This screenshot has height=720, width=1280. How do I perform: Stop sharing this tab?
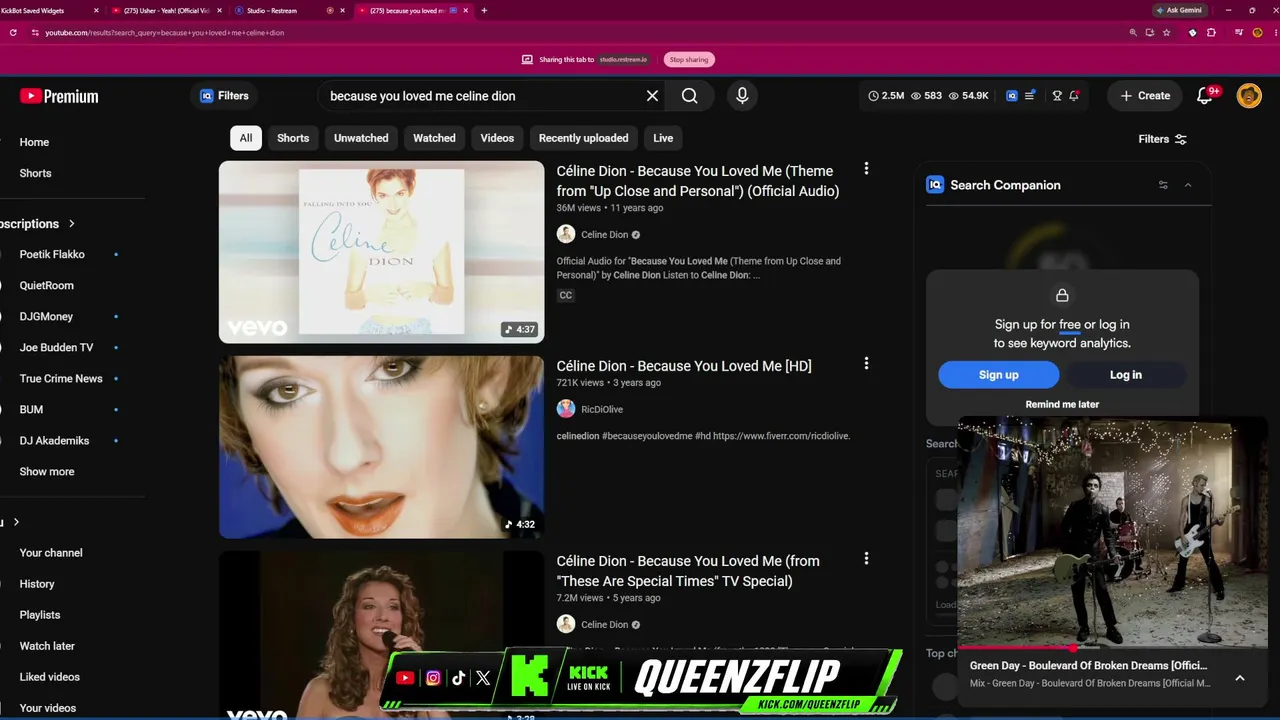click(689, 59)
